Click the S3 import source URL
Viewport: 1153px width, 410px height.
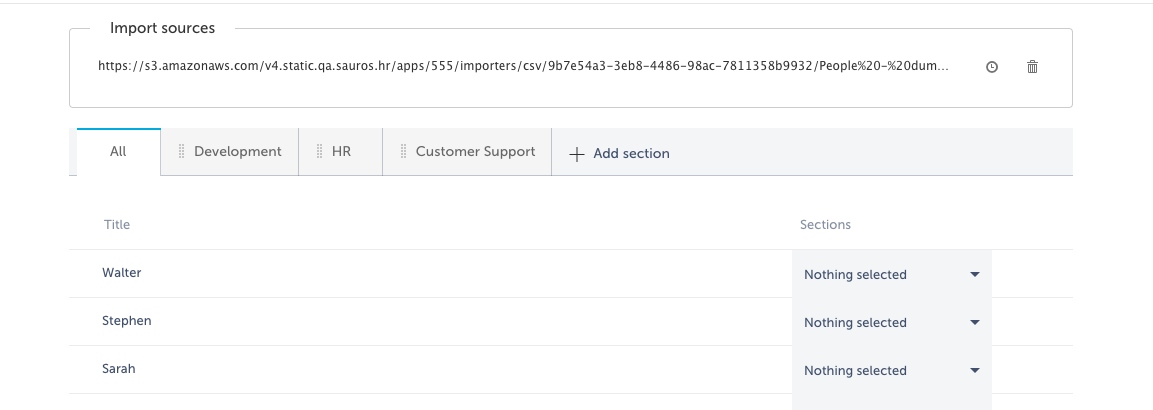click(x=523, y=67)
